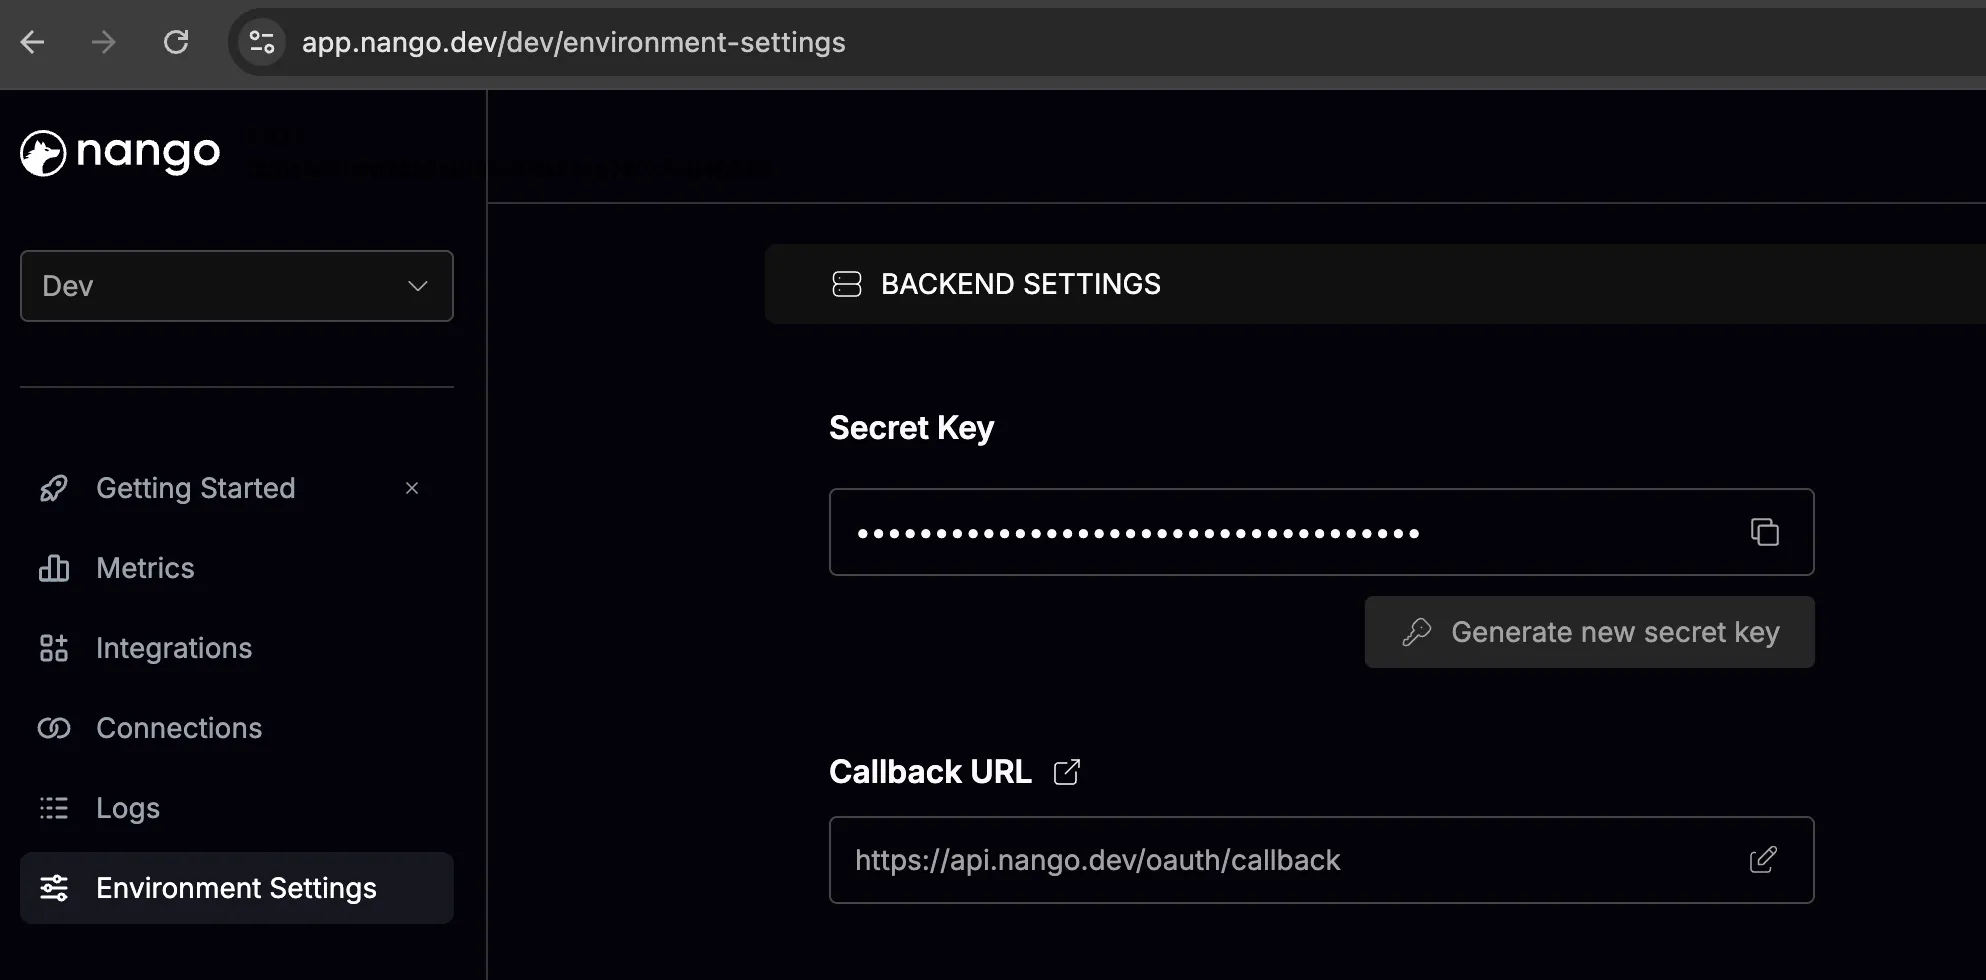Open Callback URL docs external link icon

click(1067, 772)
